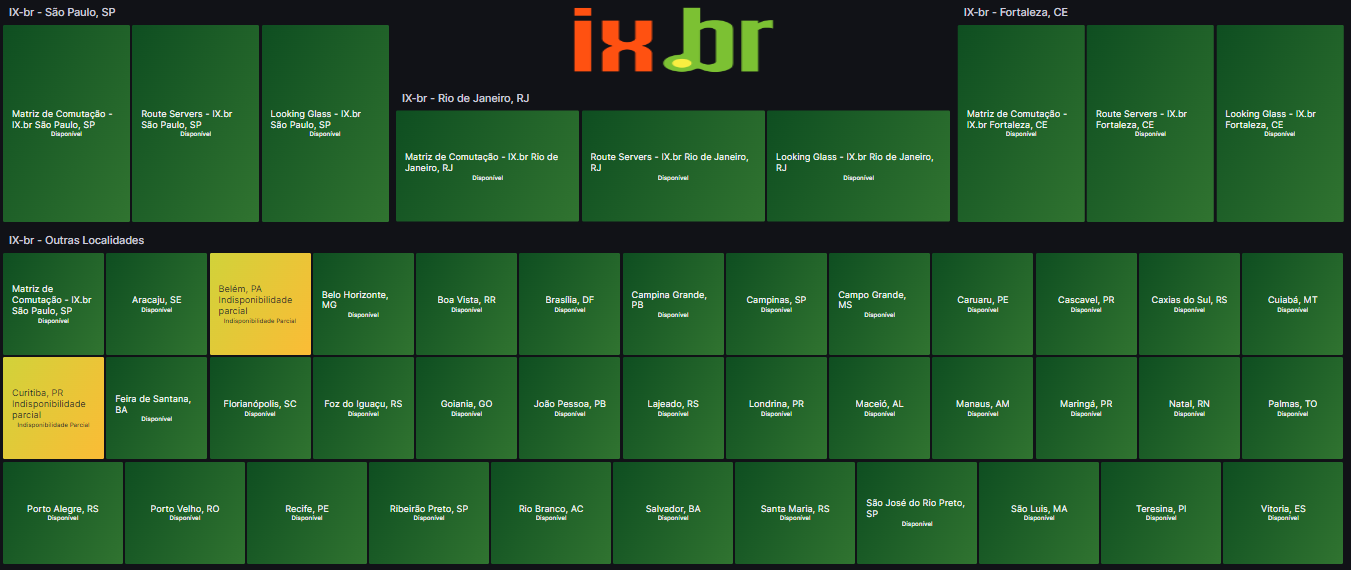Open the Caruaru, PE status tile
The image size is (1351, 570).
point(983,304)
